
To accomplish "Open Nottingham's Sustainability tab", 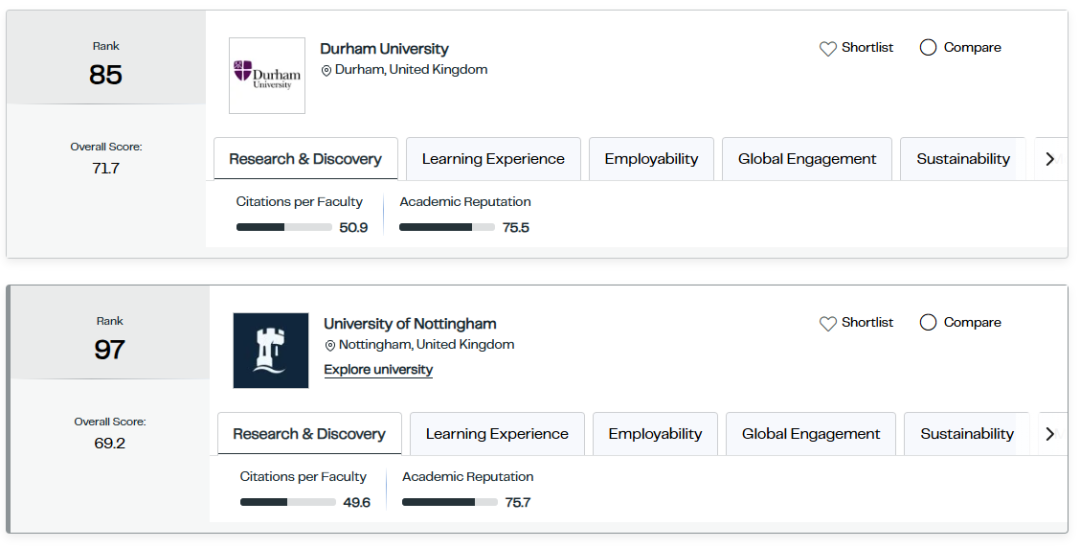I will [x=966, y=434].
